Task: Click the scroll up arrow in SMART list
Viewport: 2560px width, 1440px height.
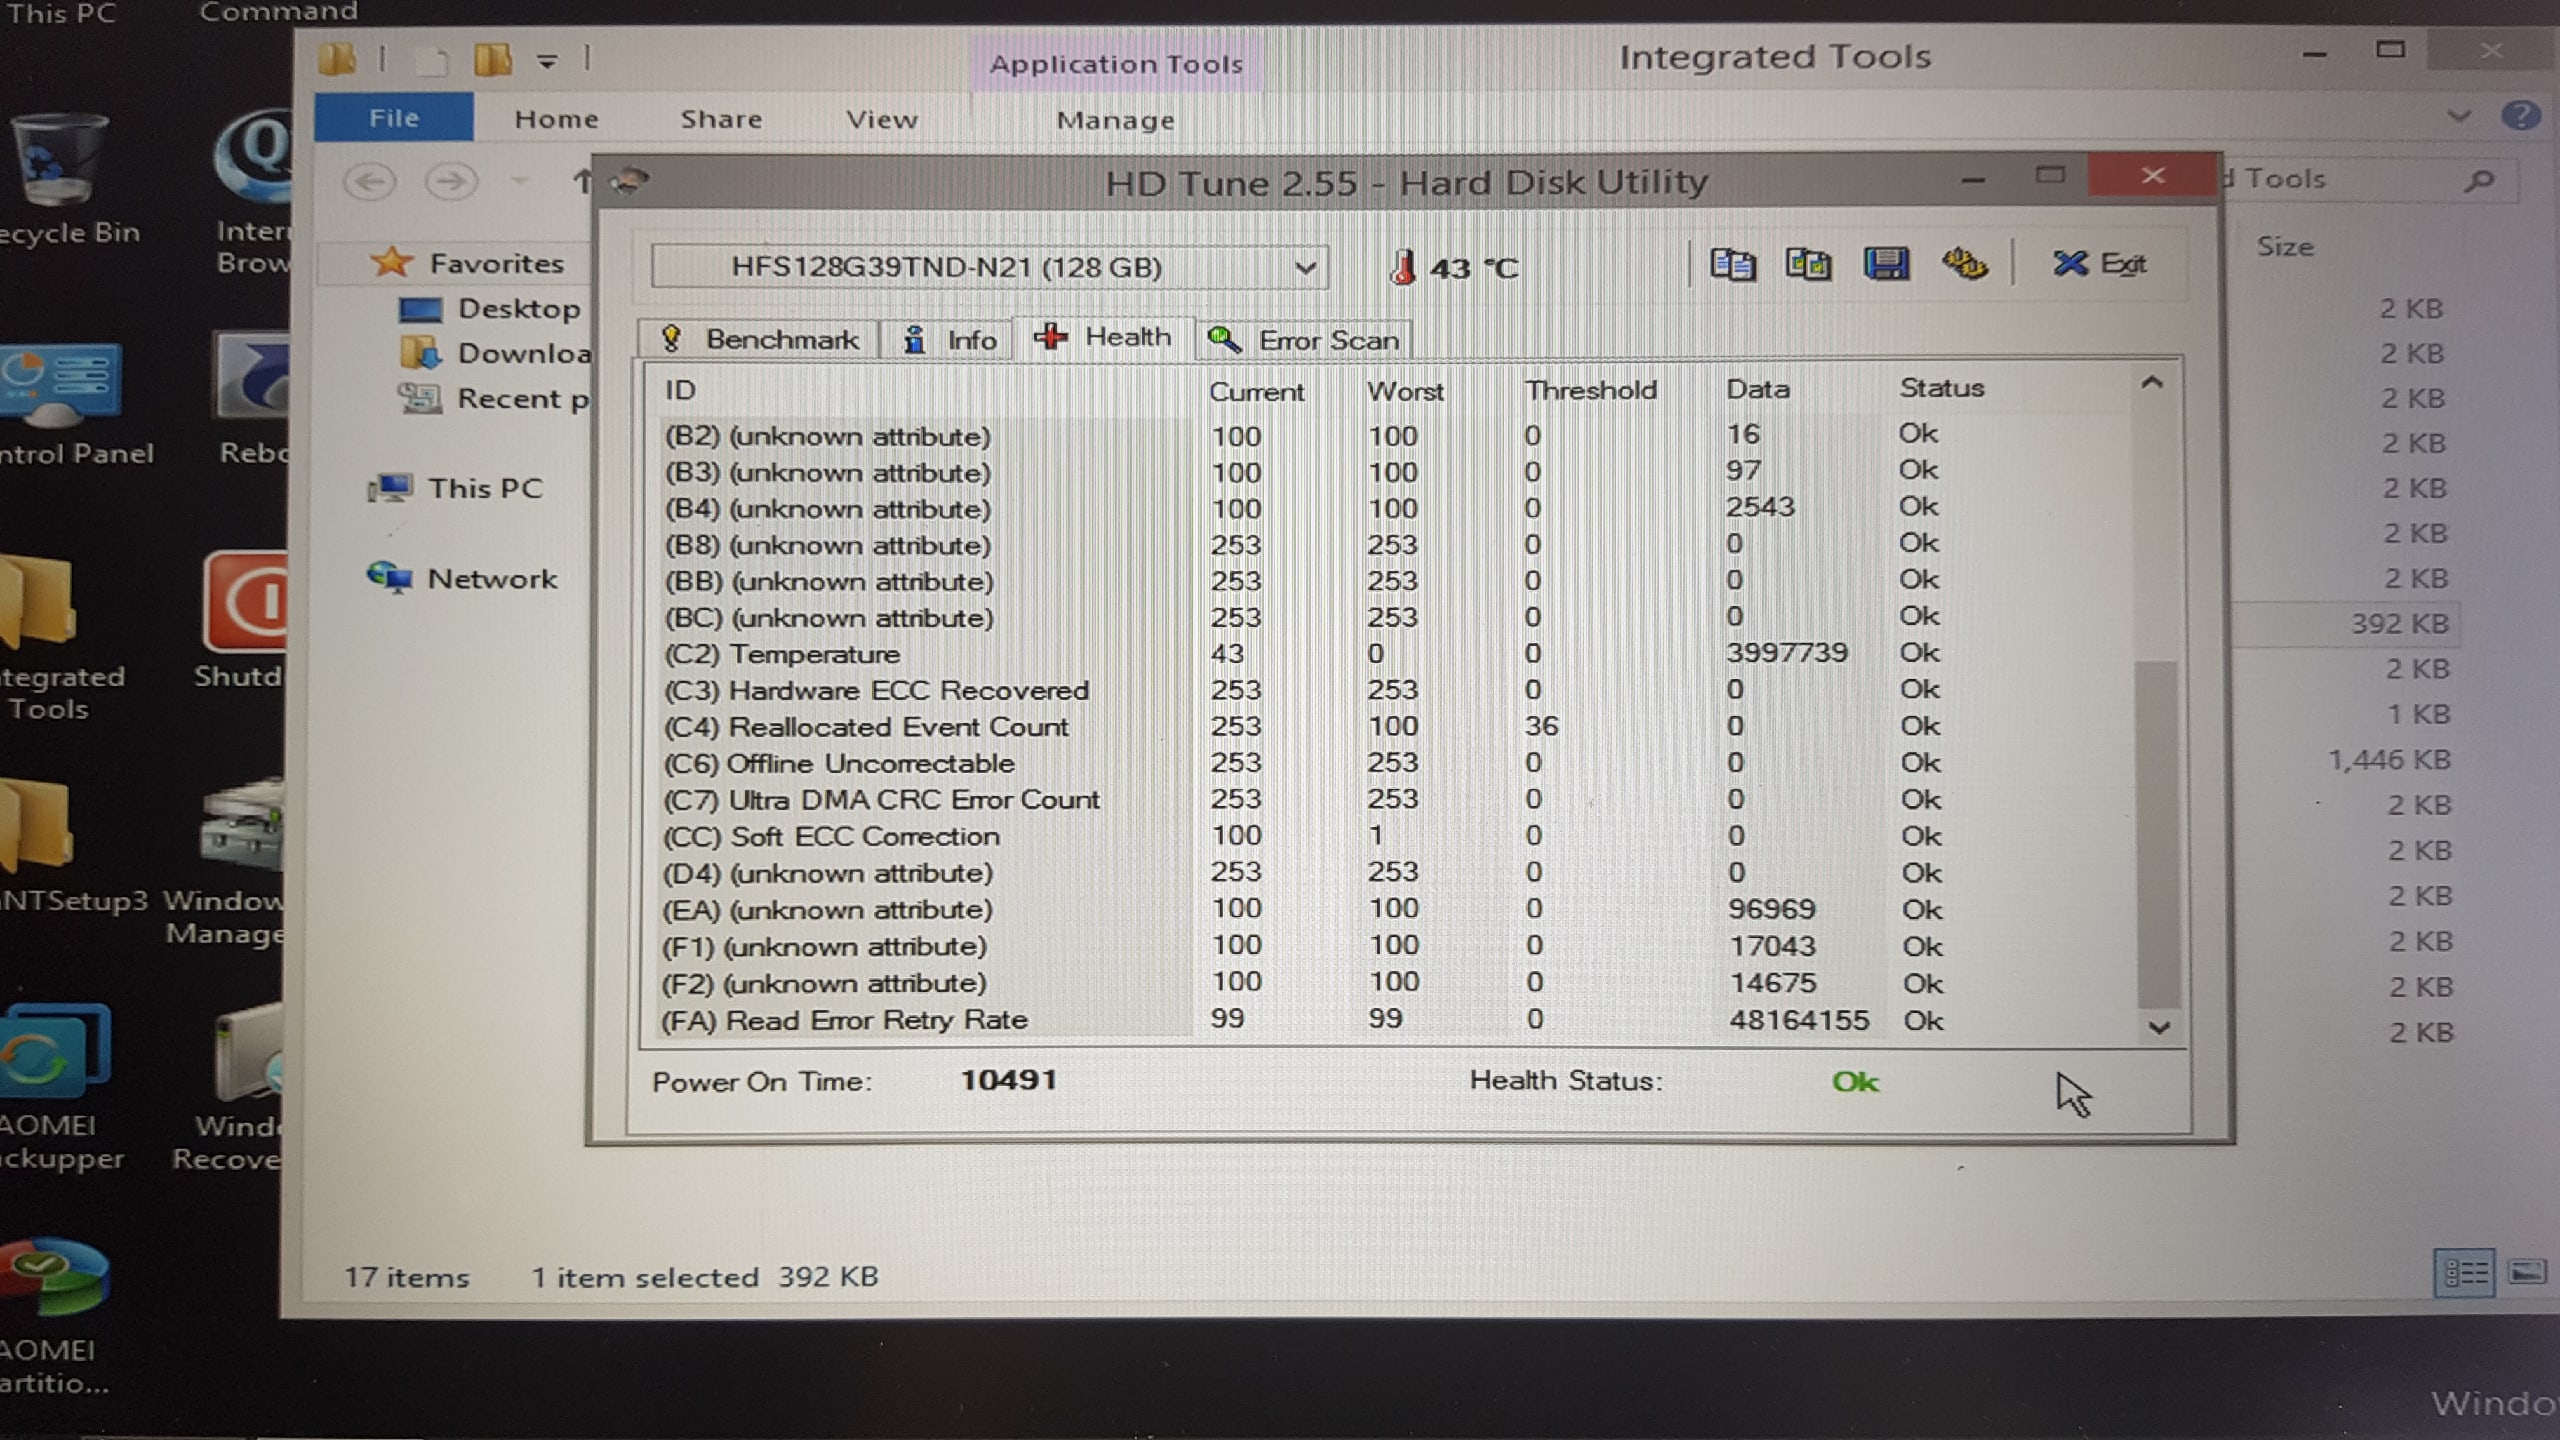Action: pyautogui.click(x=2152, y=384)
